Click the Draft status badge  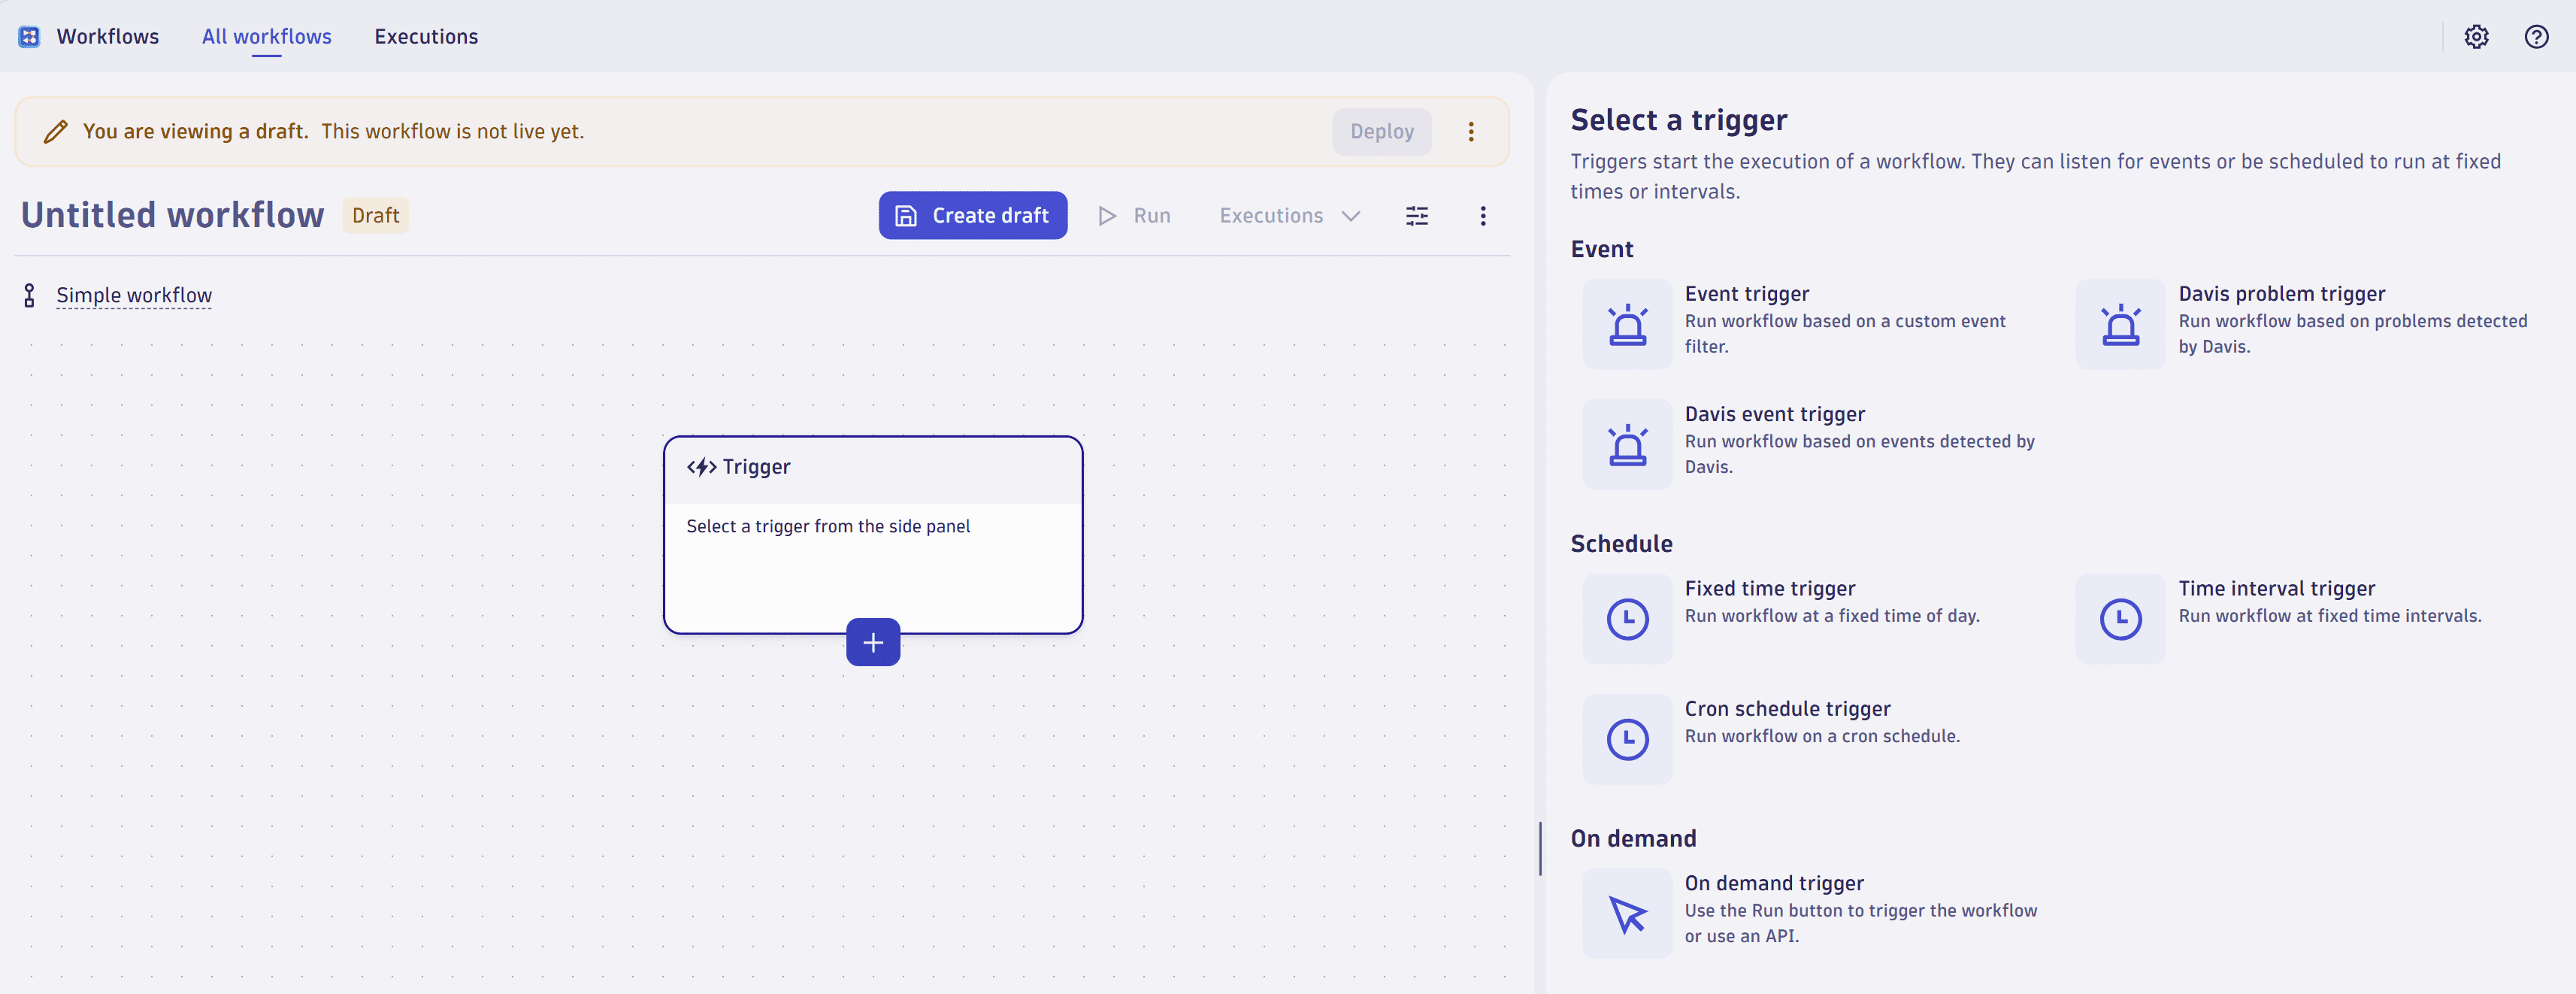pyautogui.click(x=375, y=216)
